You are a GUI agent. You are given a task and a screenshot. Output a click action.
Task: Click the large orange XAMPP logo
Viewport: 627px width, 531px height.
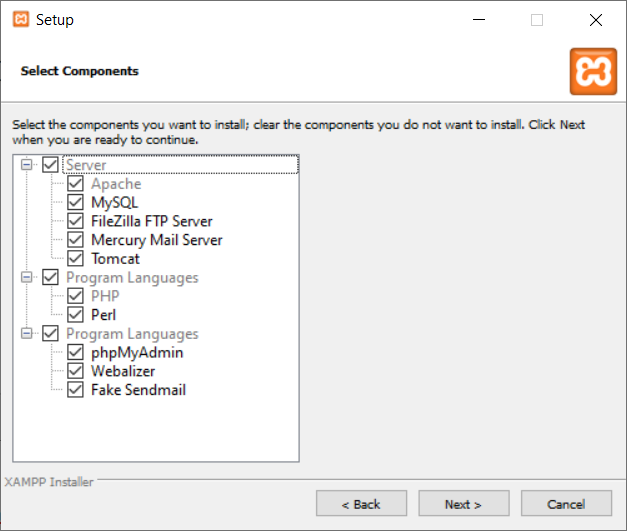point(593,72)
